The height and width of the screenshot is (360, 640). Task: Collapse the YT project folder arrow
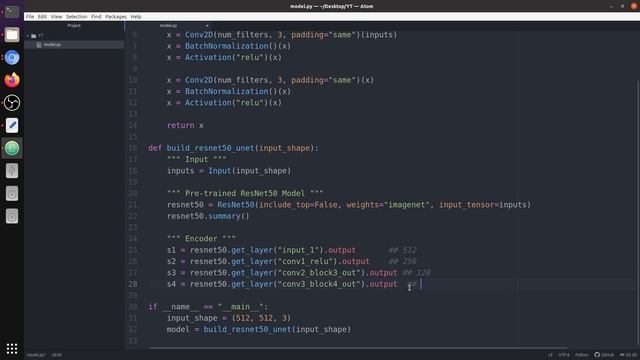tap(28, 36)
